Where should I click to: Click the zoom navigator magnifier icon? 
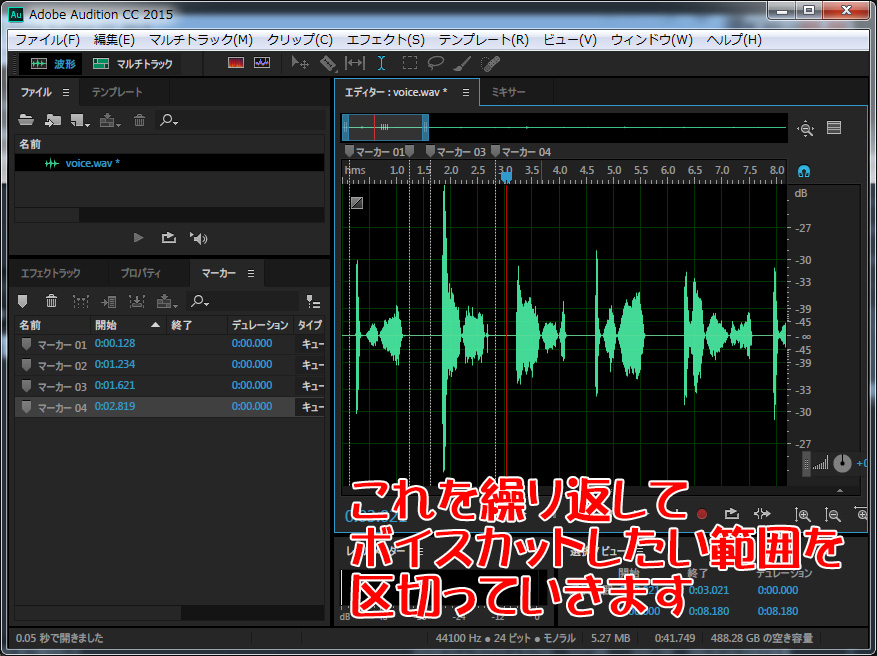805,128
